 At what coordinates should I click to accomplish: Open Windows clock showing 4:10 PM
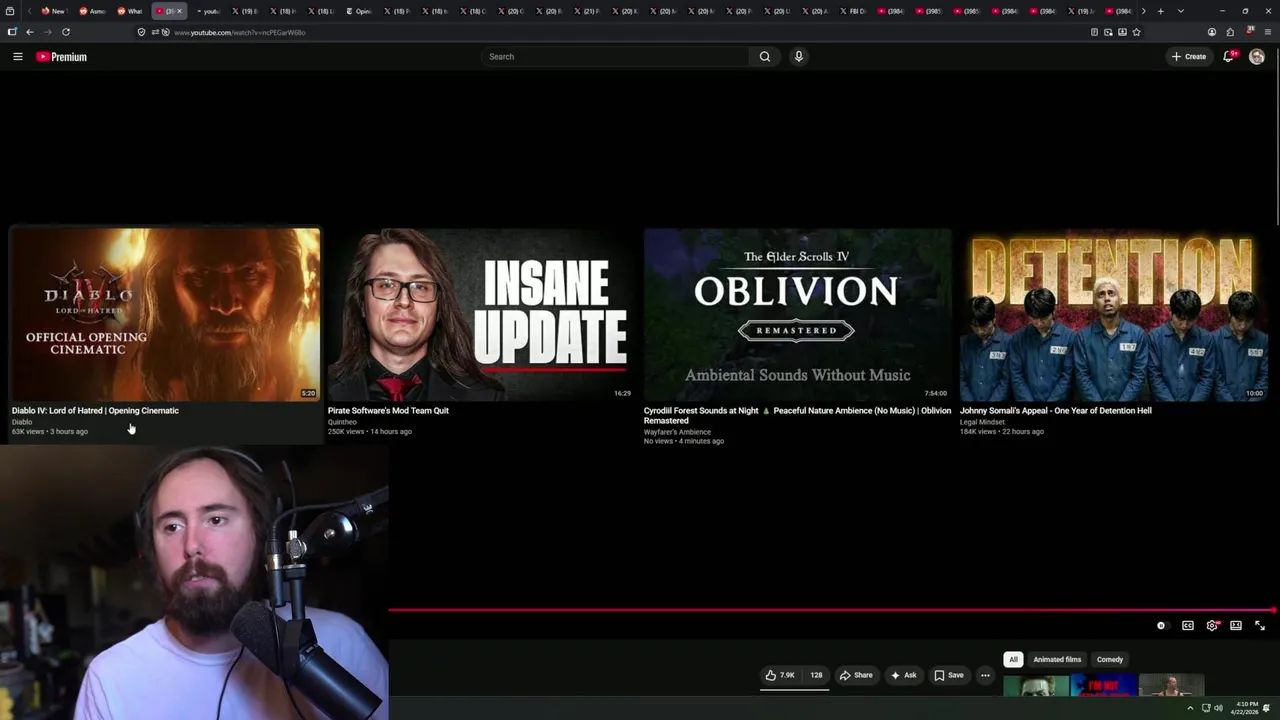tap(1247, 708)
